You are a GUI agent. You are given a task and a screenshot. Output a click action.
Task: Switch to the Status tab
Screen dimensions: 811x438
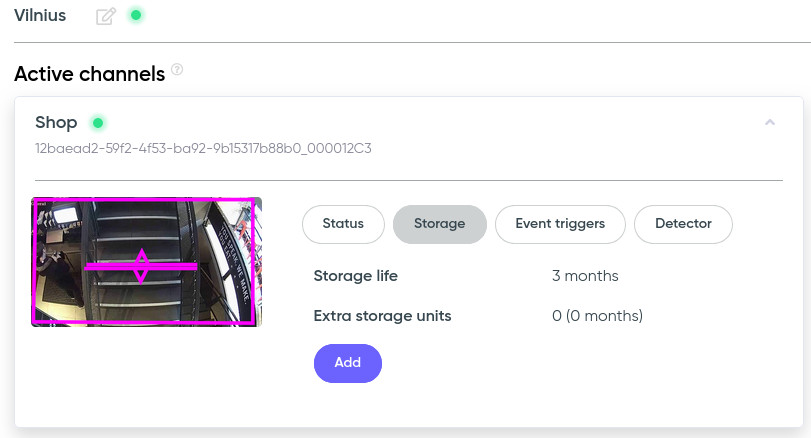(x=343, y=224)
